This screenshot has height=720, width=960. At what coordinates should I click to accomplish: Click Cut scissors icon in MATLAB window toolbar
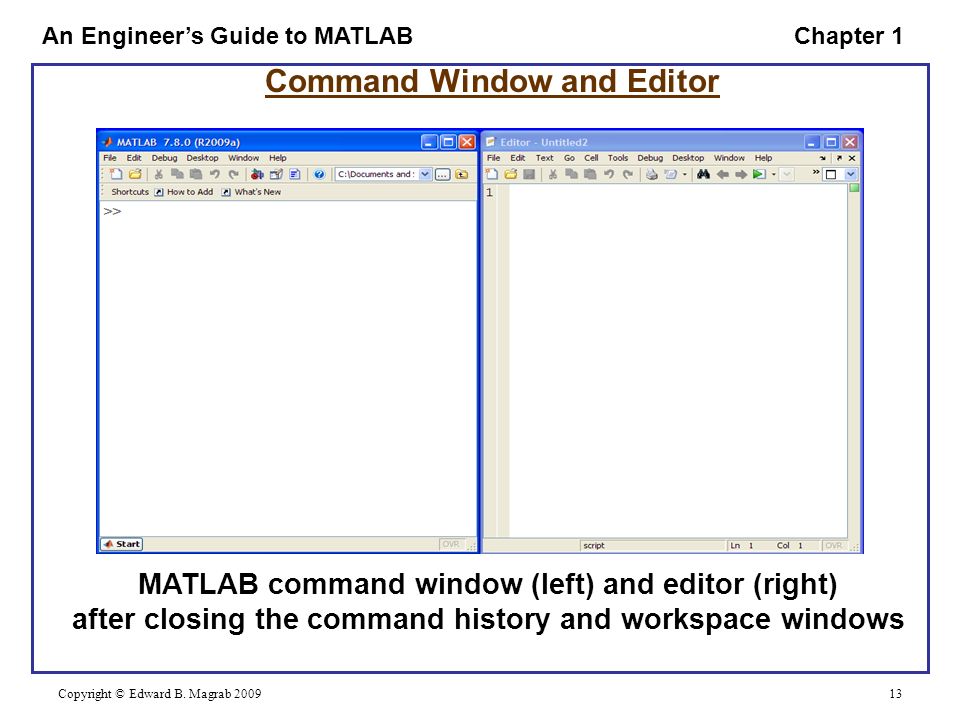159,174
